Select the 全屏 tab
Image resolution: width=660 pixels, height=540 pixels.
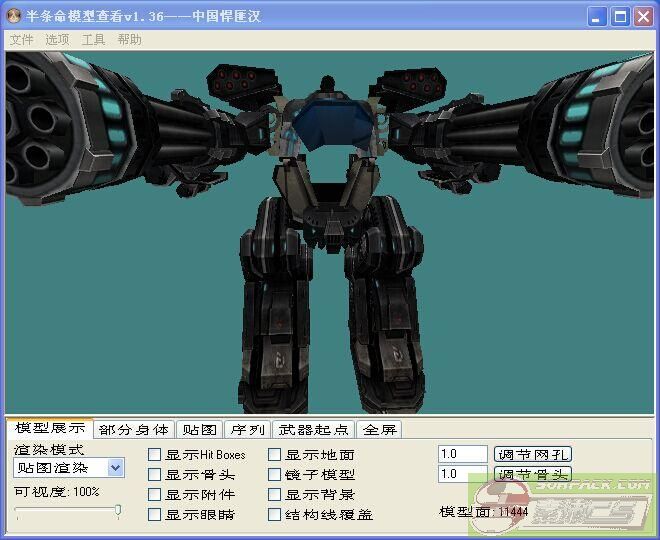click(379, 430)
